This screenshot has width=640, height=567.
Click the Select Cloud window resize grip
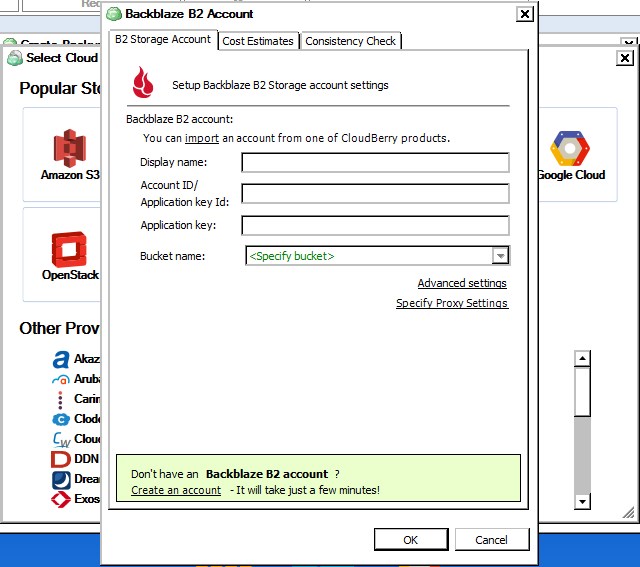click(x=629, y=513)
